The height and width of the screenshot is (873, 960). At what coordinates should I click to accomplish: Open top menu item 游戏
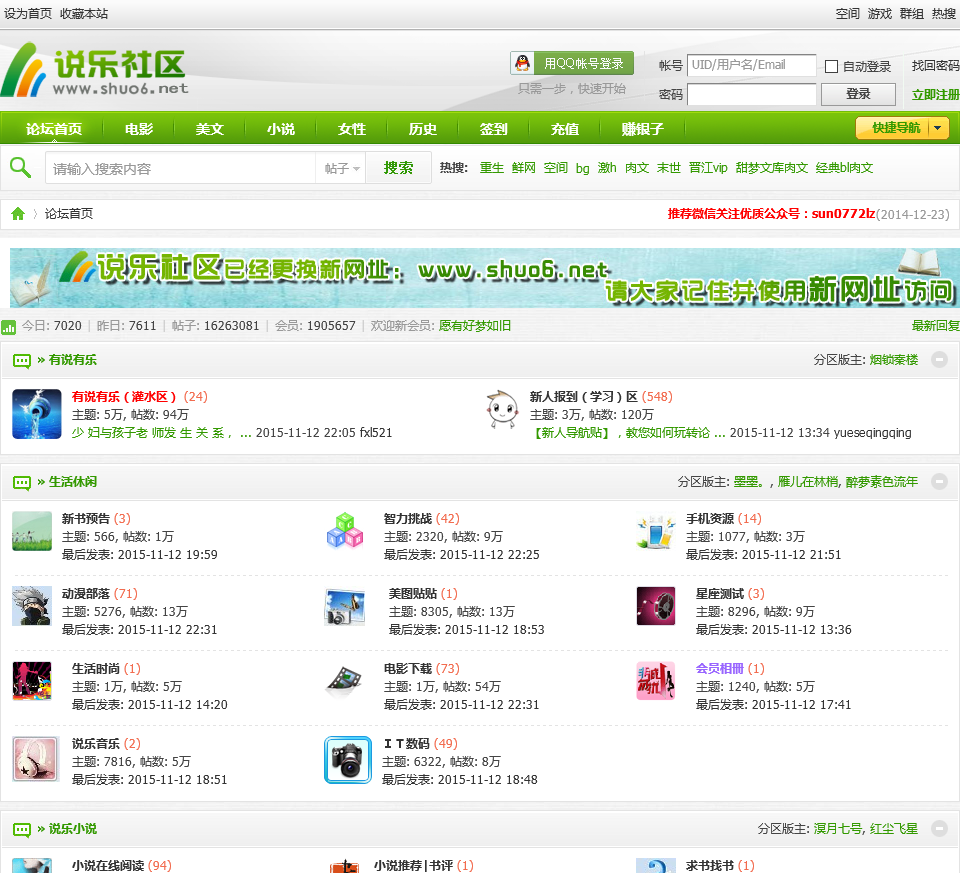(x=879, y=13)
